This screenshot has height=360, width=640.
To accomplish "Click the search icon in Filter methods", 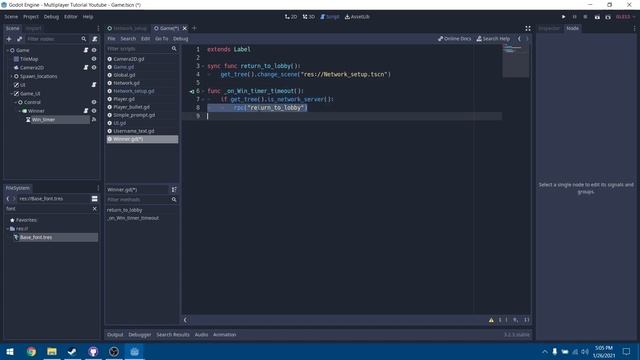I will point(174,200).
